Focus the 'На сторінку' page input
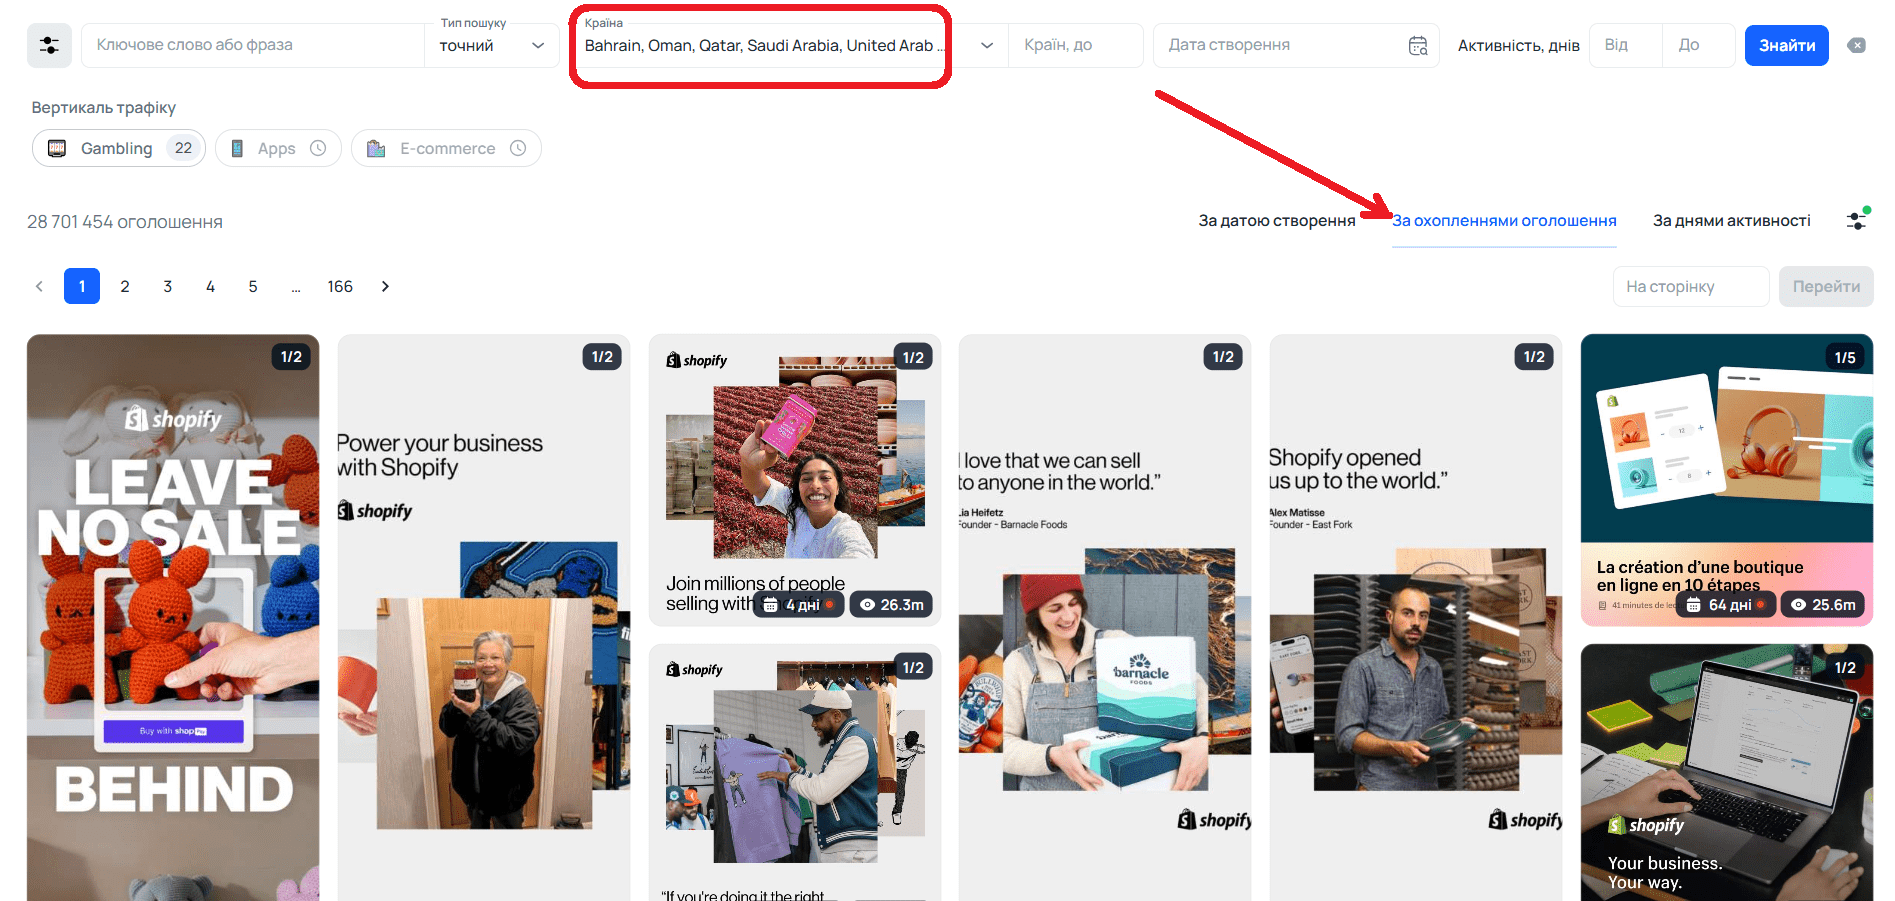This screenshot has height=901, width=1895. pyautogui.click(x=1691, y=286)
